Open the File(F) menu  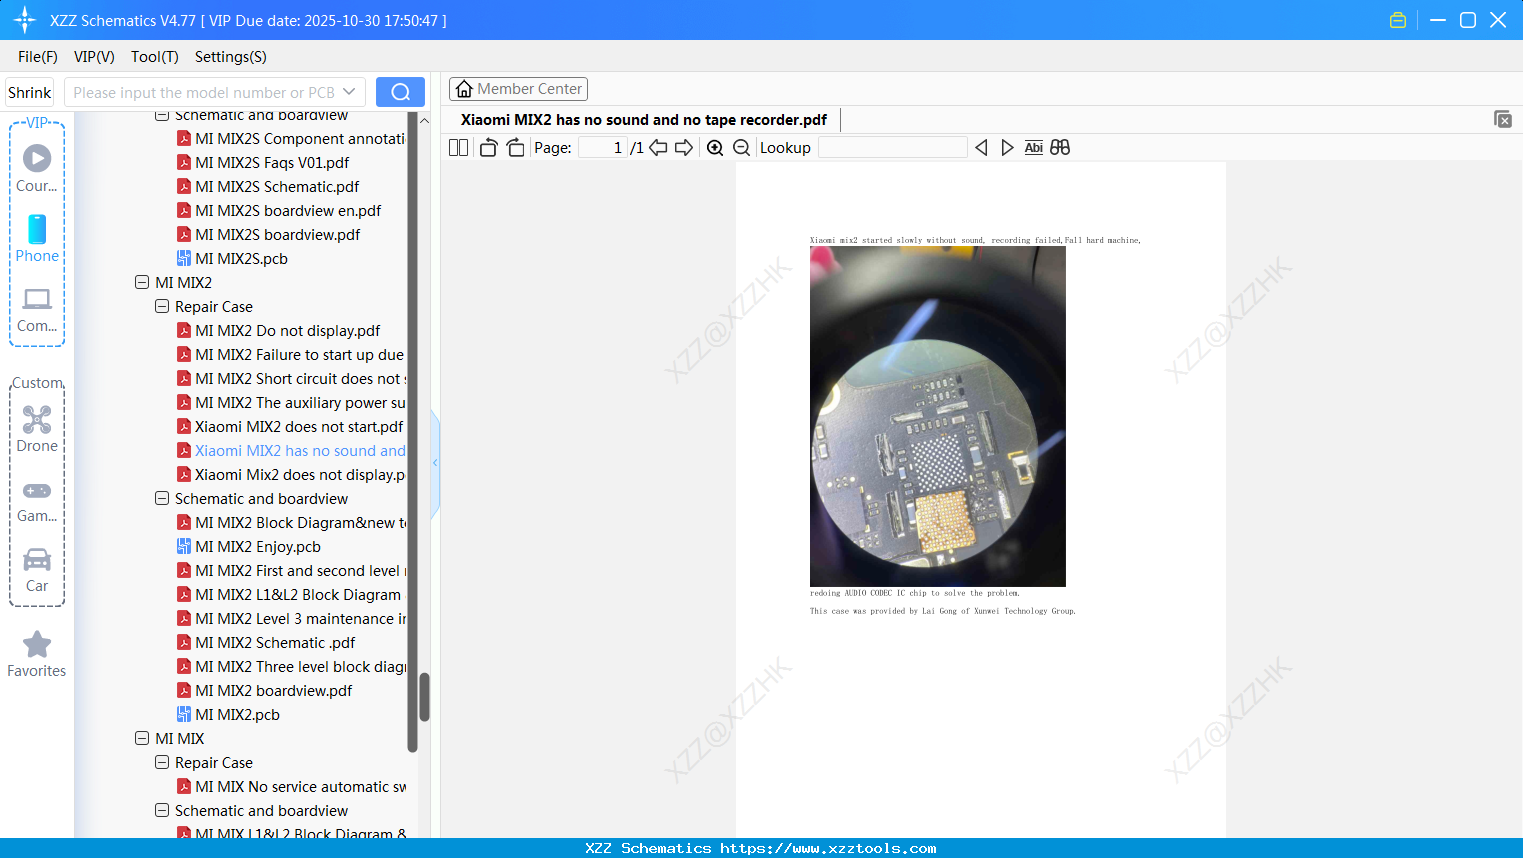click(38, 57)
